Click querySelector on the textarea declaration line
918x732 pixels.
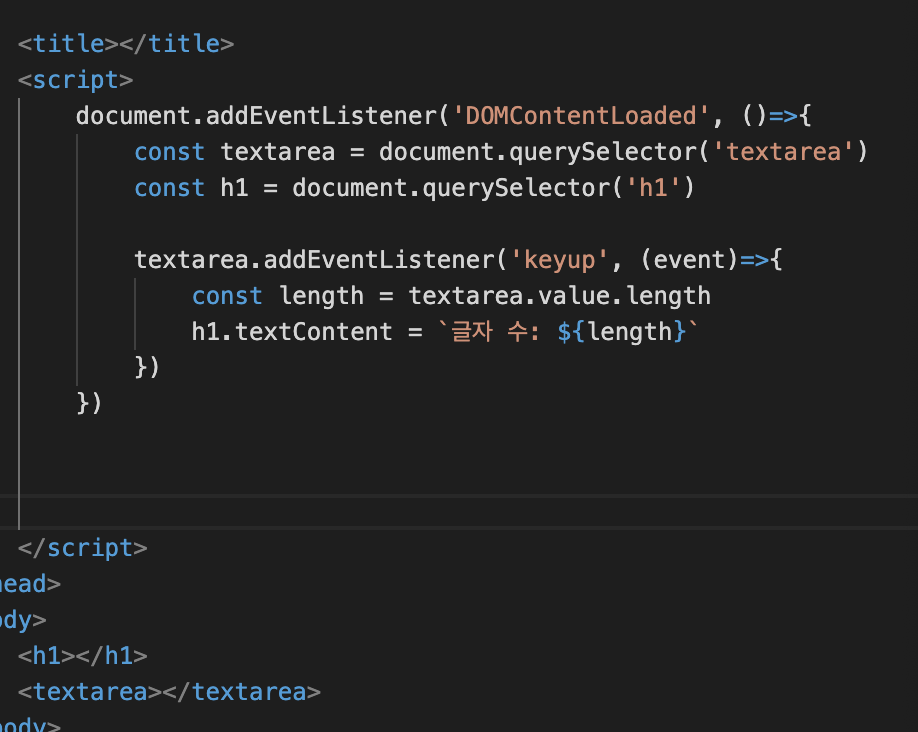tap(604, 152)
